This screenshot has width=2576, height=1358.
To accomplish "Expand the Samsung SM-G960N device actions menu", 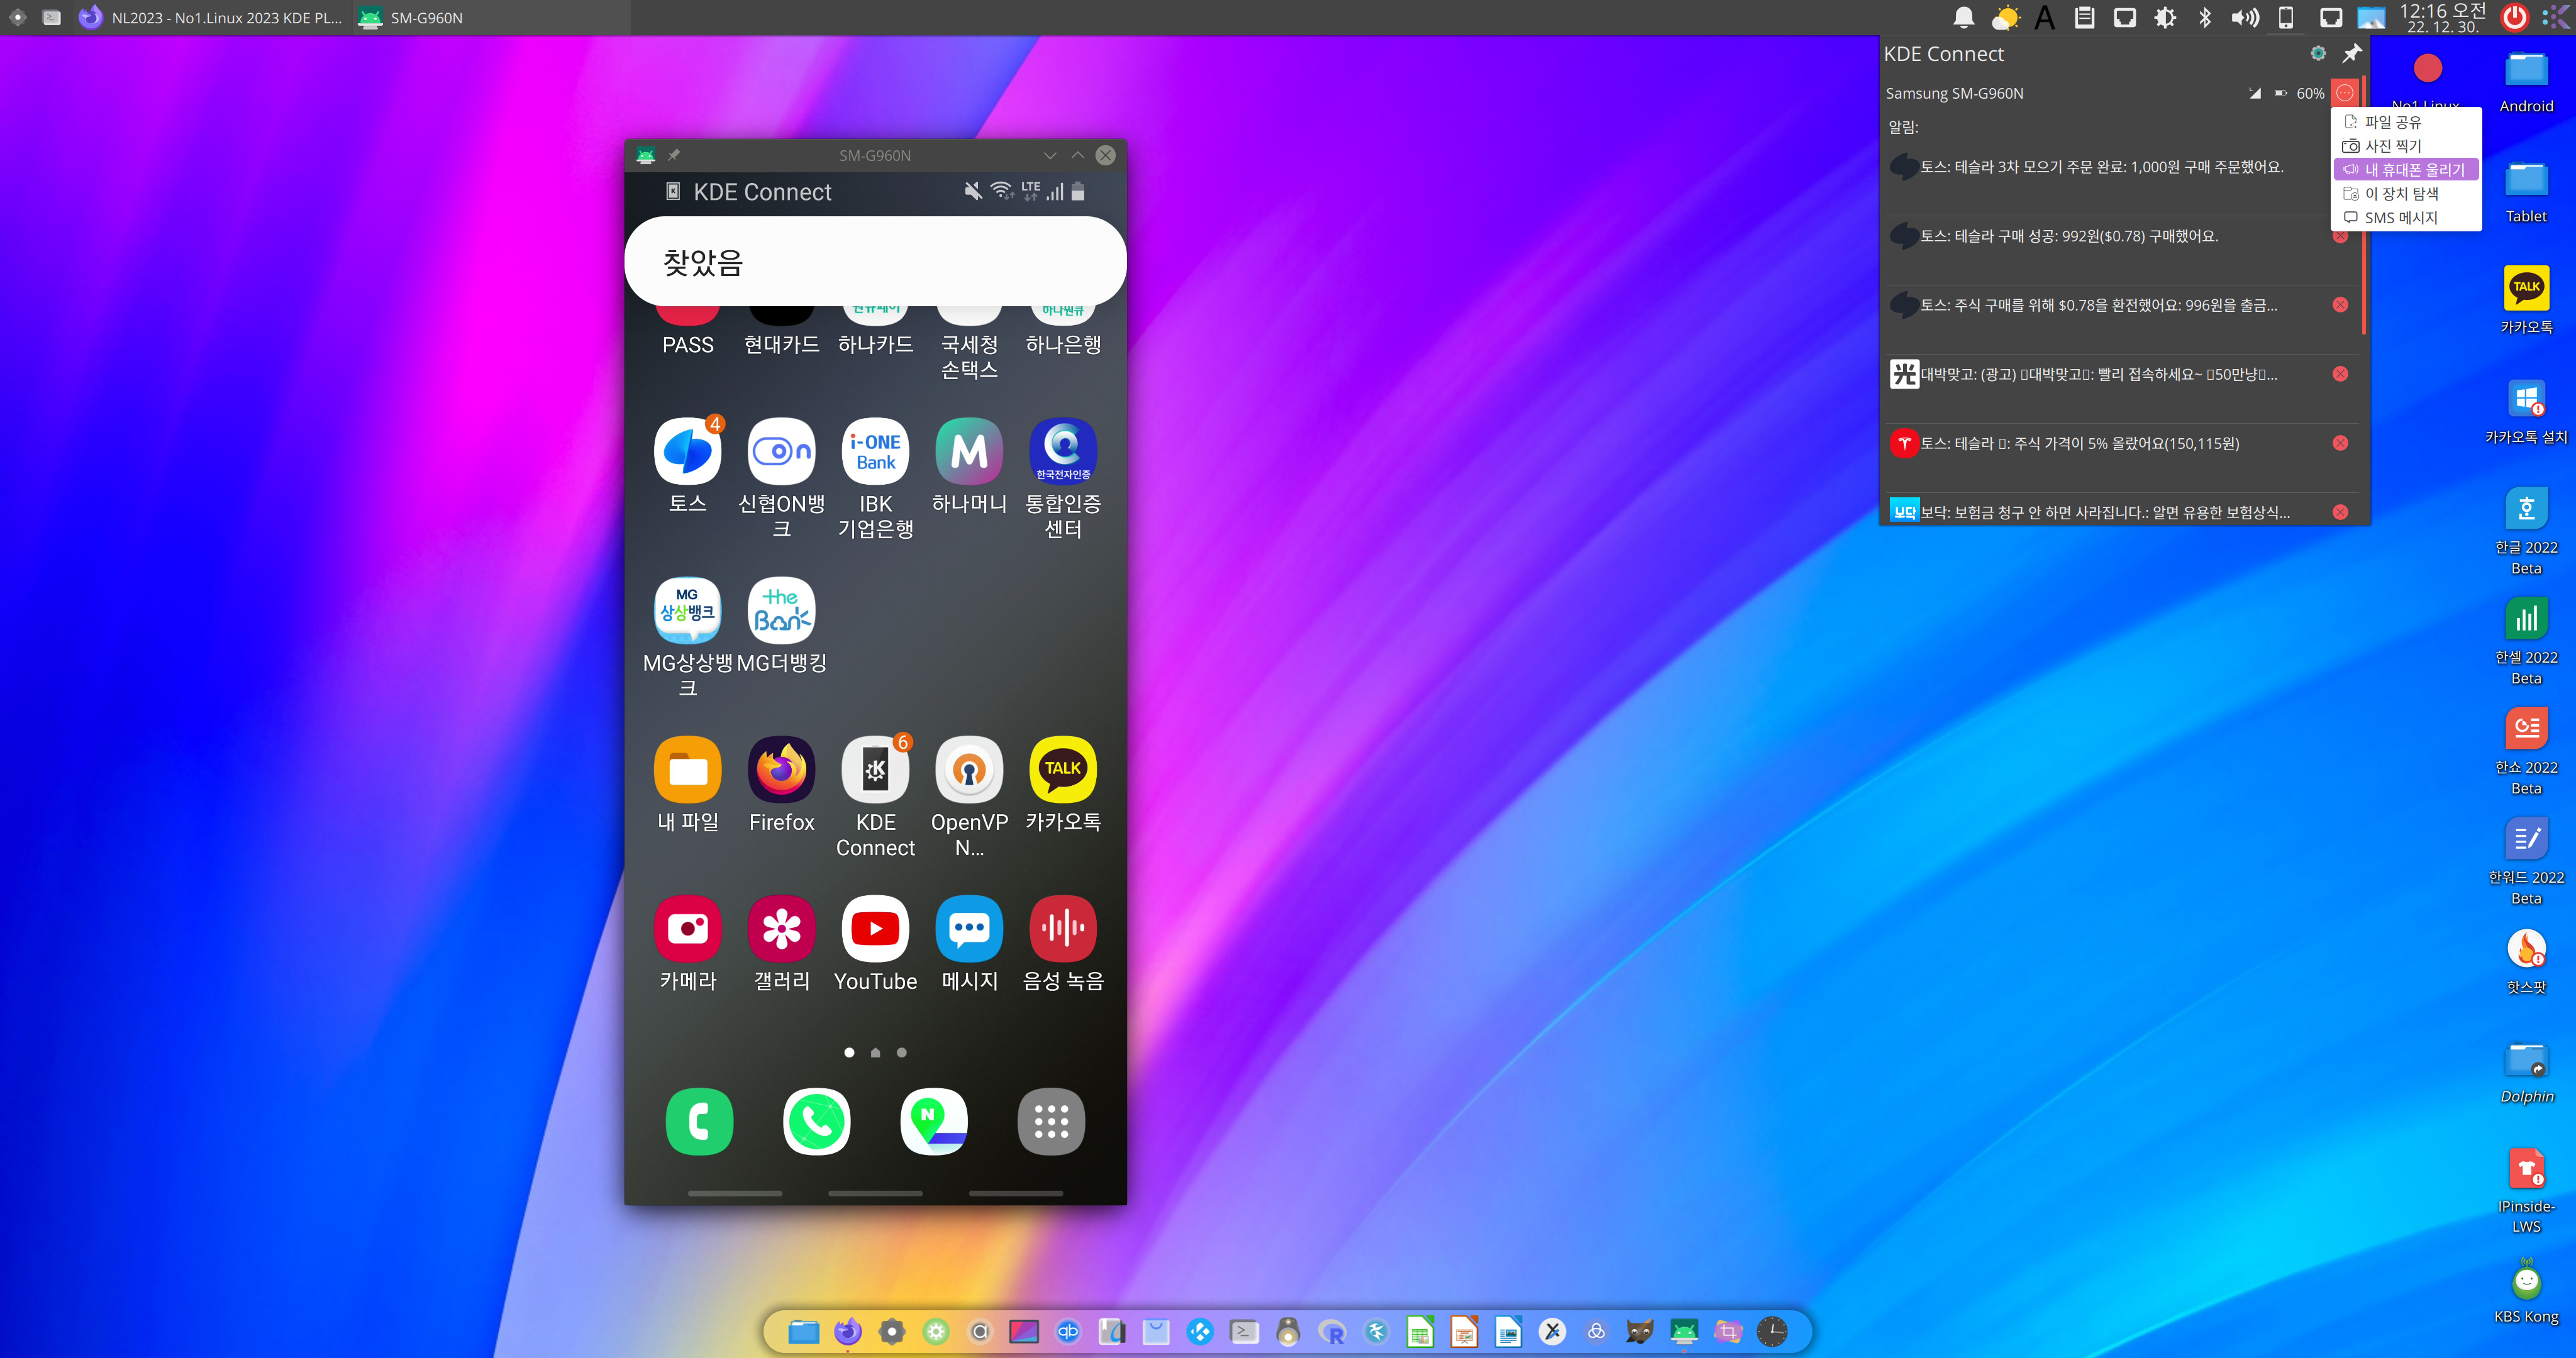I will 2344,93.
